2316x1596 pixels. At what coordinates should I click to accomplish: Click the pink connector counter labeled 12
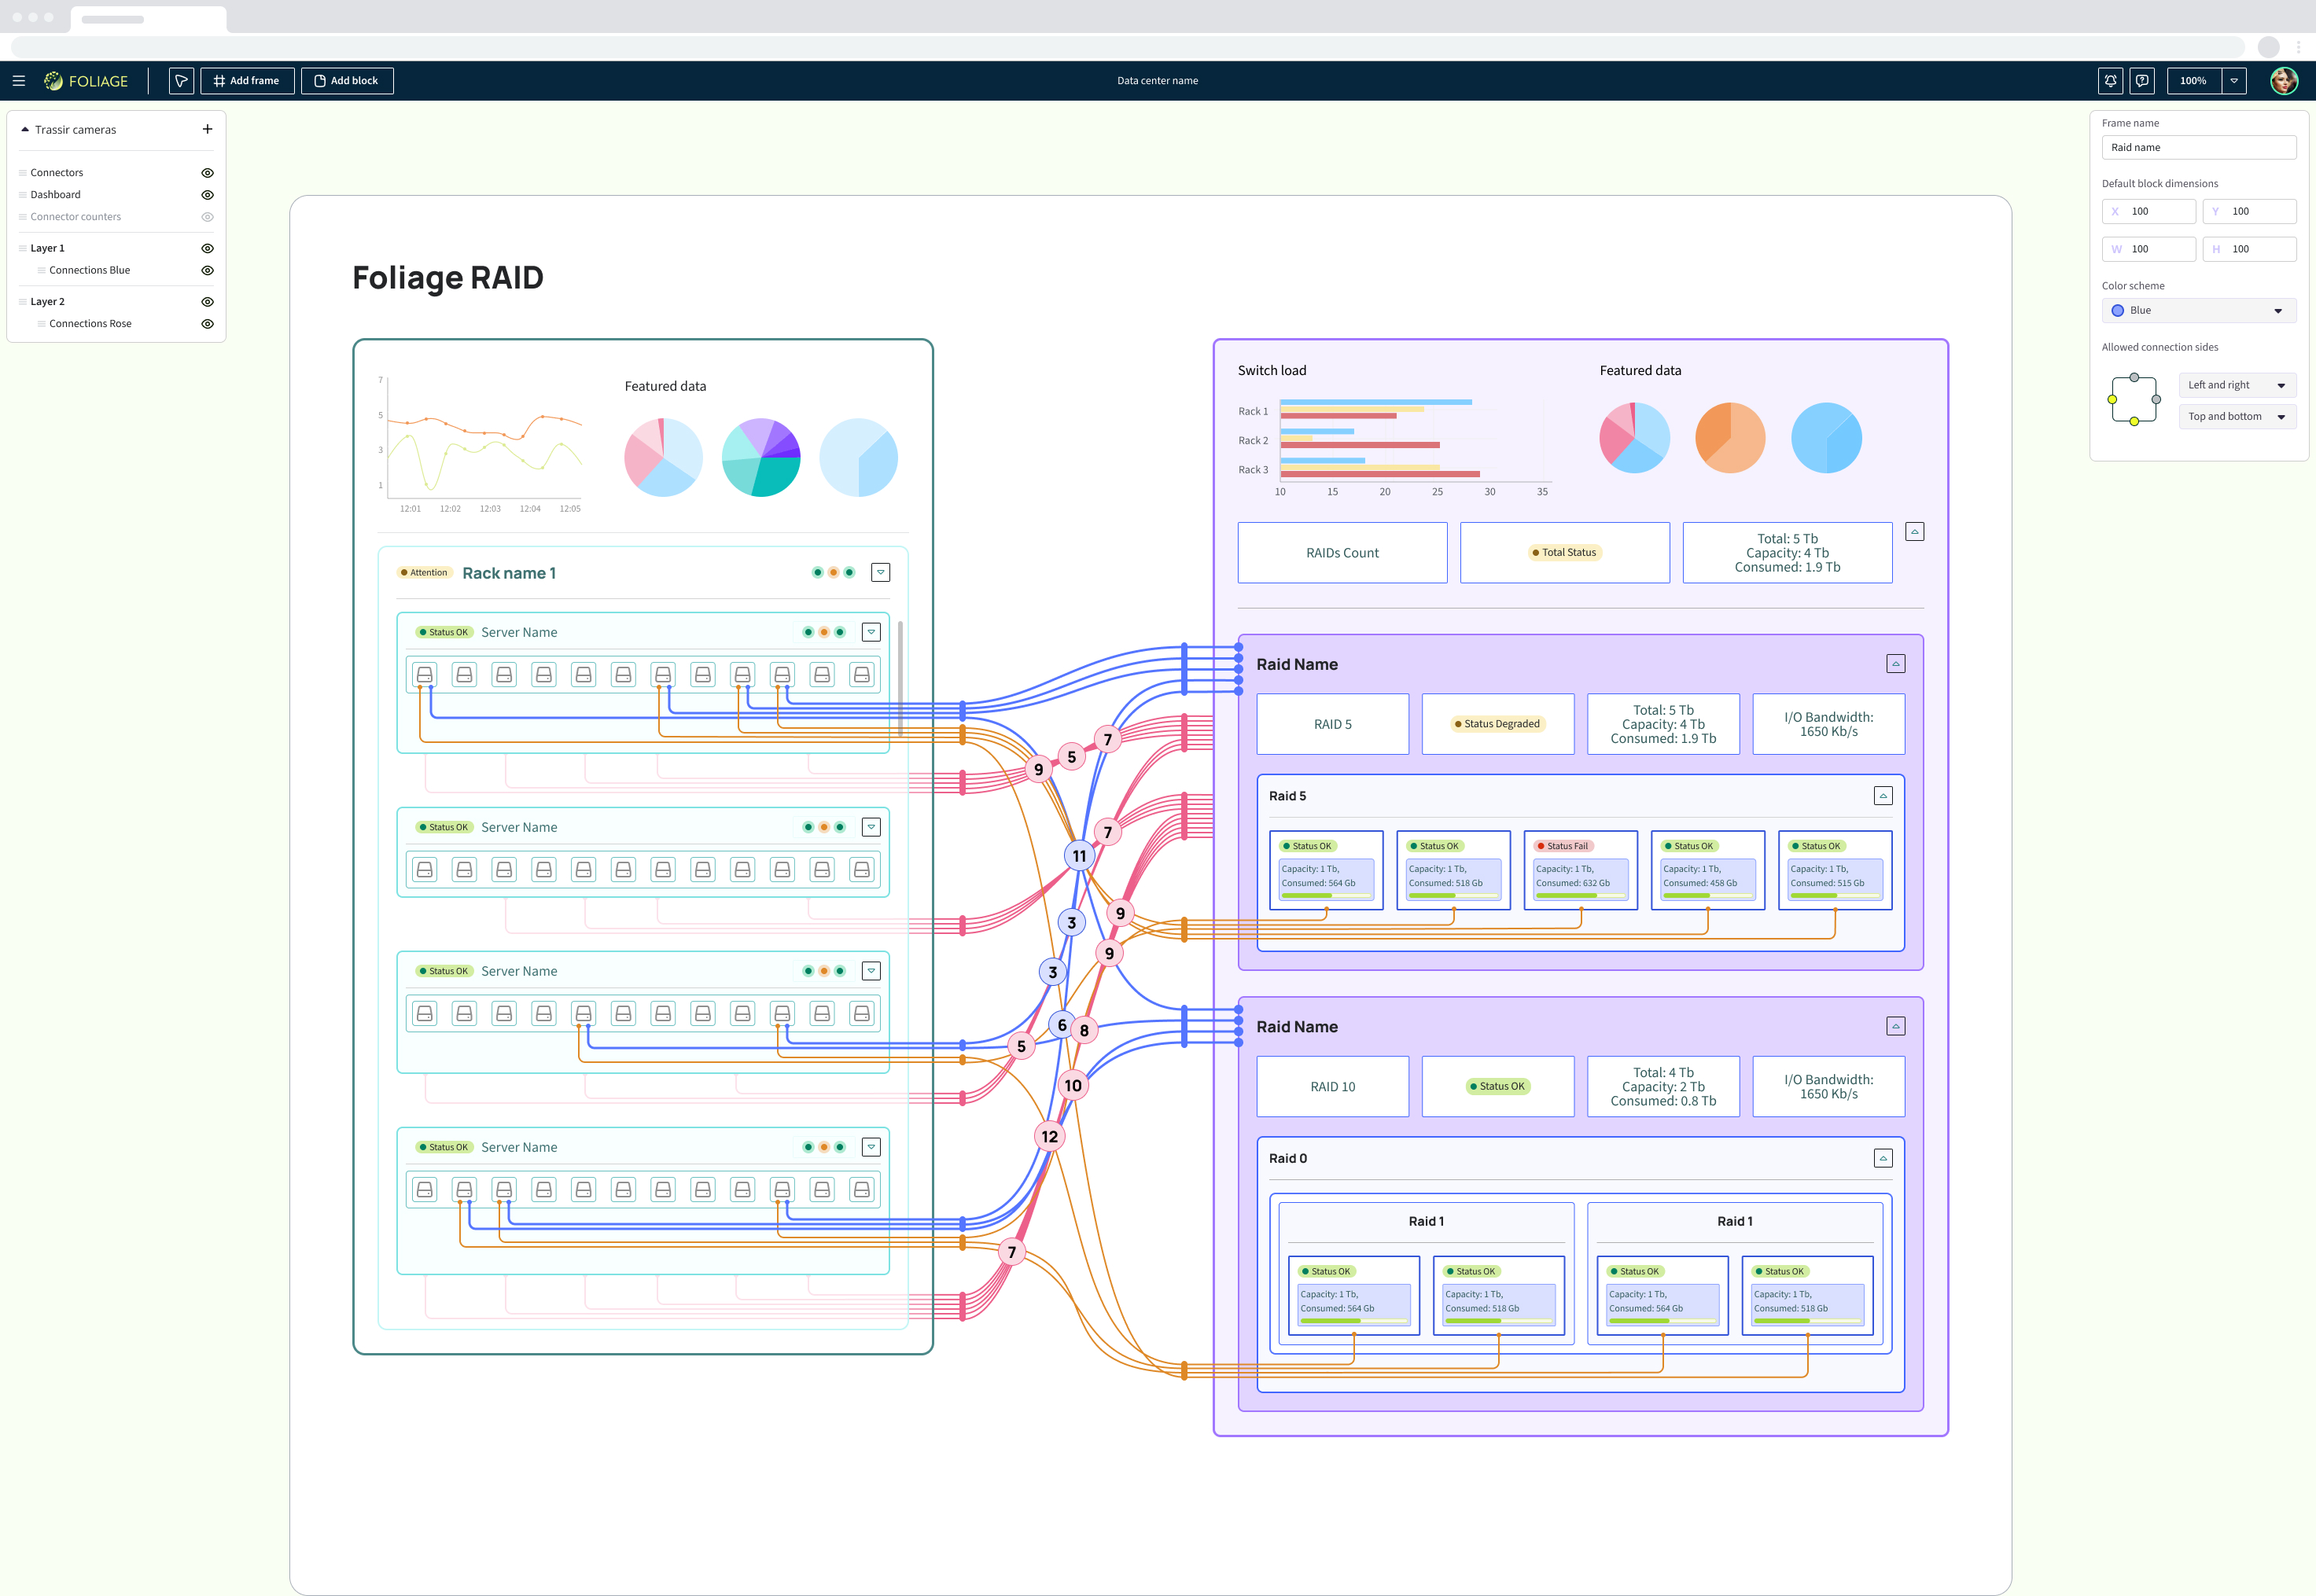pos(1049,1136)
